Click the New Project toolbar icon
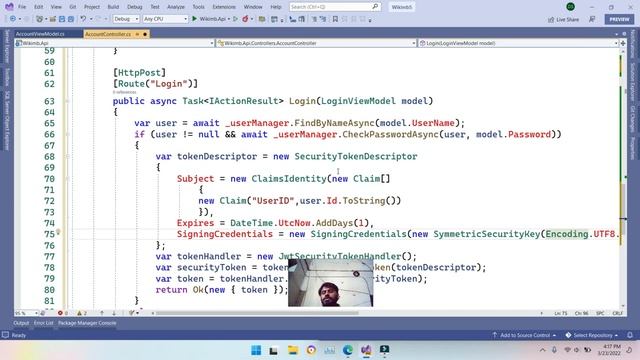 click(x=40, y=19)
